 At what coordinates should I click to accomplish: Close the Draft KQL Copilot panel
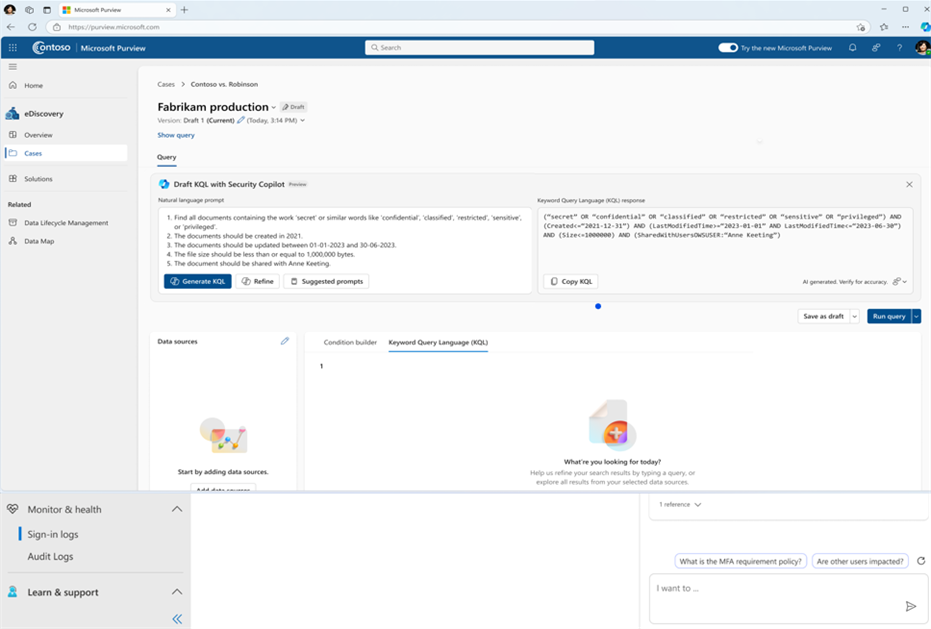909,184
